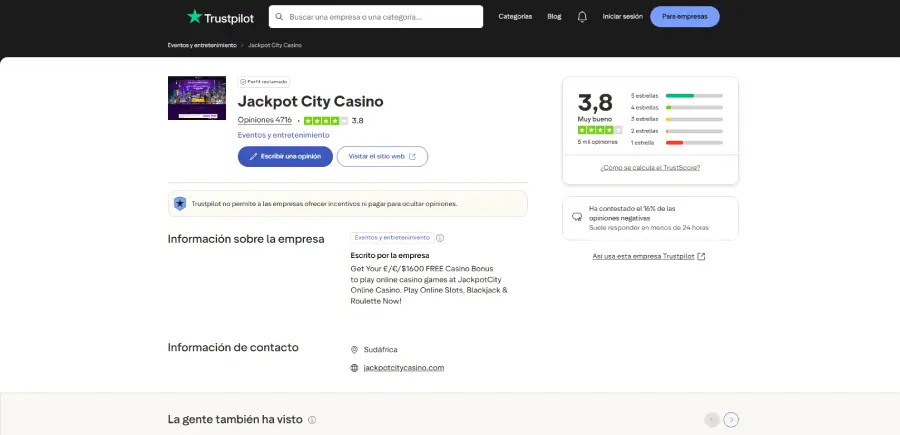900x435 pixels.
Task: Focus the Buscar una empresa search field
Action: point(376,17)
